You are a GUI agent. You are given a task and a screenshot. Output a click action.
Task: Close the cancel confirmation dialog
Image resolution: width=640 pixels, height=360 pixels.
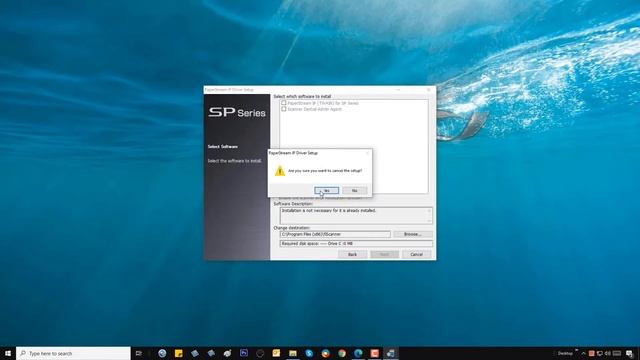(367, 153)
